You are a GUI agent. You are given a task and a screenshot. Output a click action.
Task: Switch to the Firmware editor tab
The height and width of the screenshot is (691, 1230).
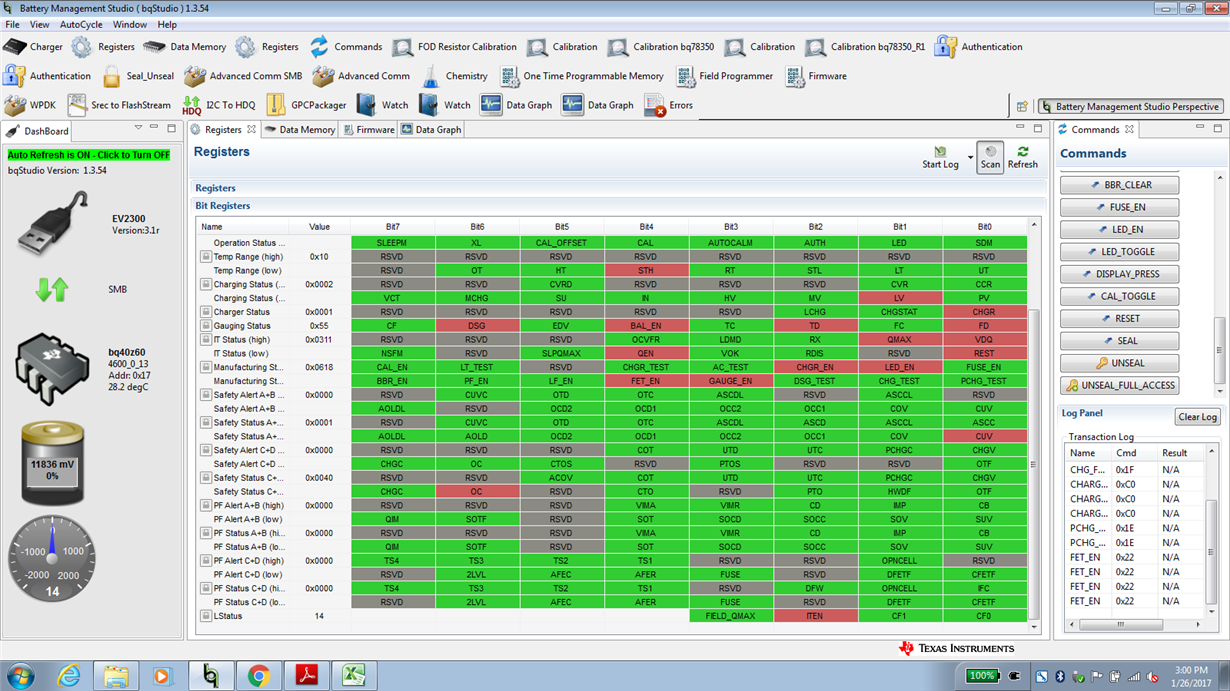(x=369, y=130)
